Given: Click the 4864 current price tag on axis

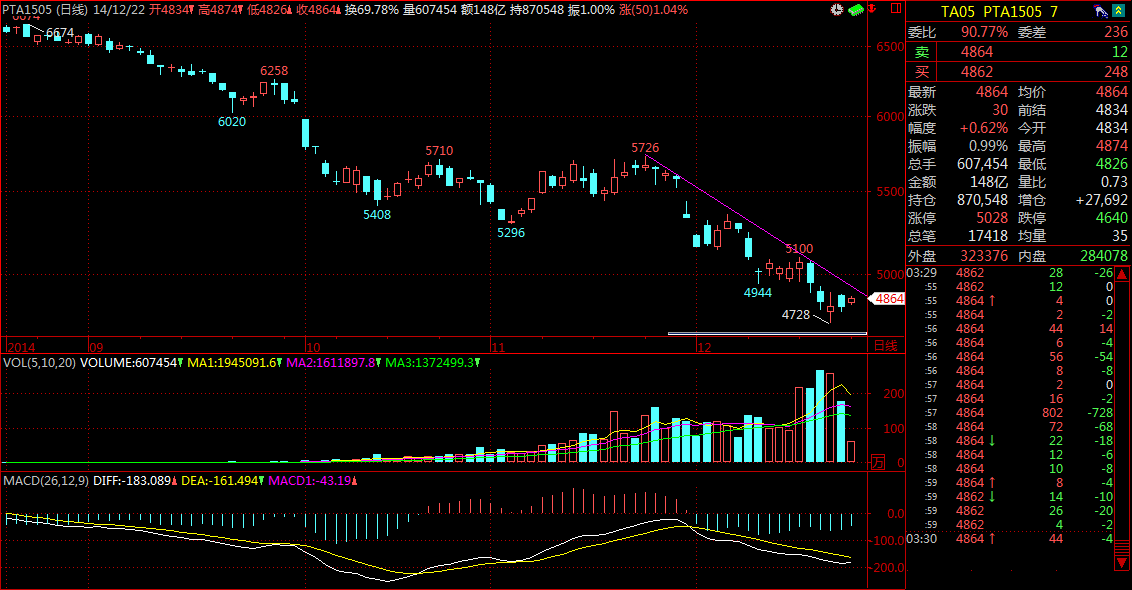Looking at the screenshot, I should (x=888, y=298).
